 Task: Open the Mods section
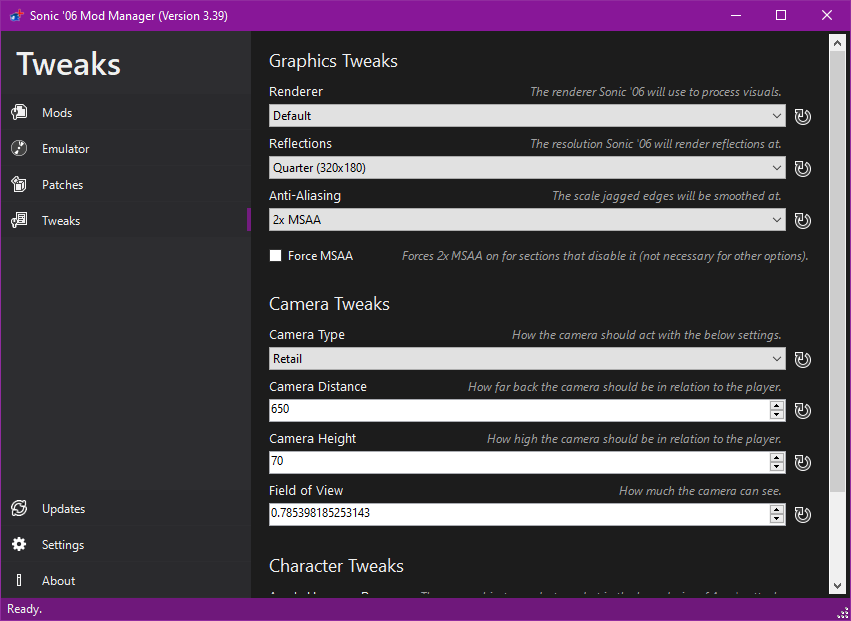pos(125,112)
